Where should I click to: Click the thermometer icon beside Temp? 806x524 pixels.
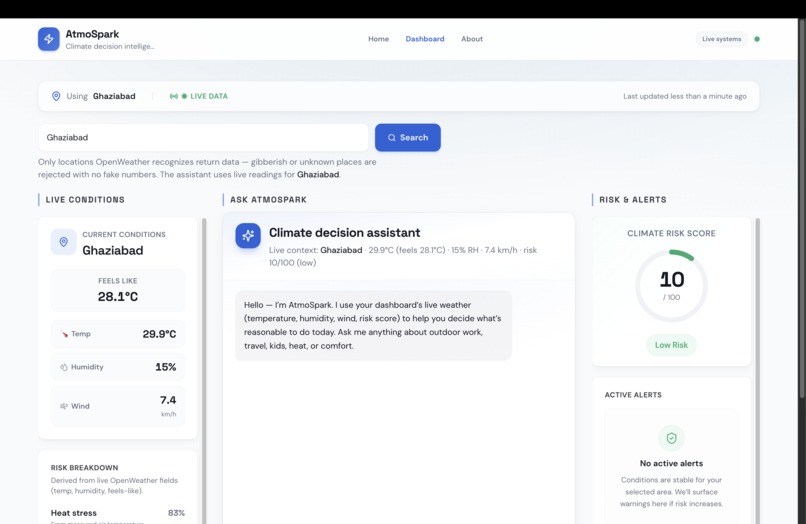64,334
